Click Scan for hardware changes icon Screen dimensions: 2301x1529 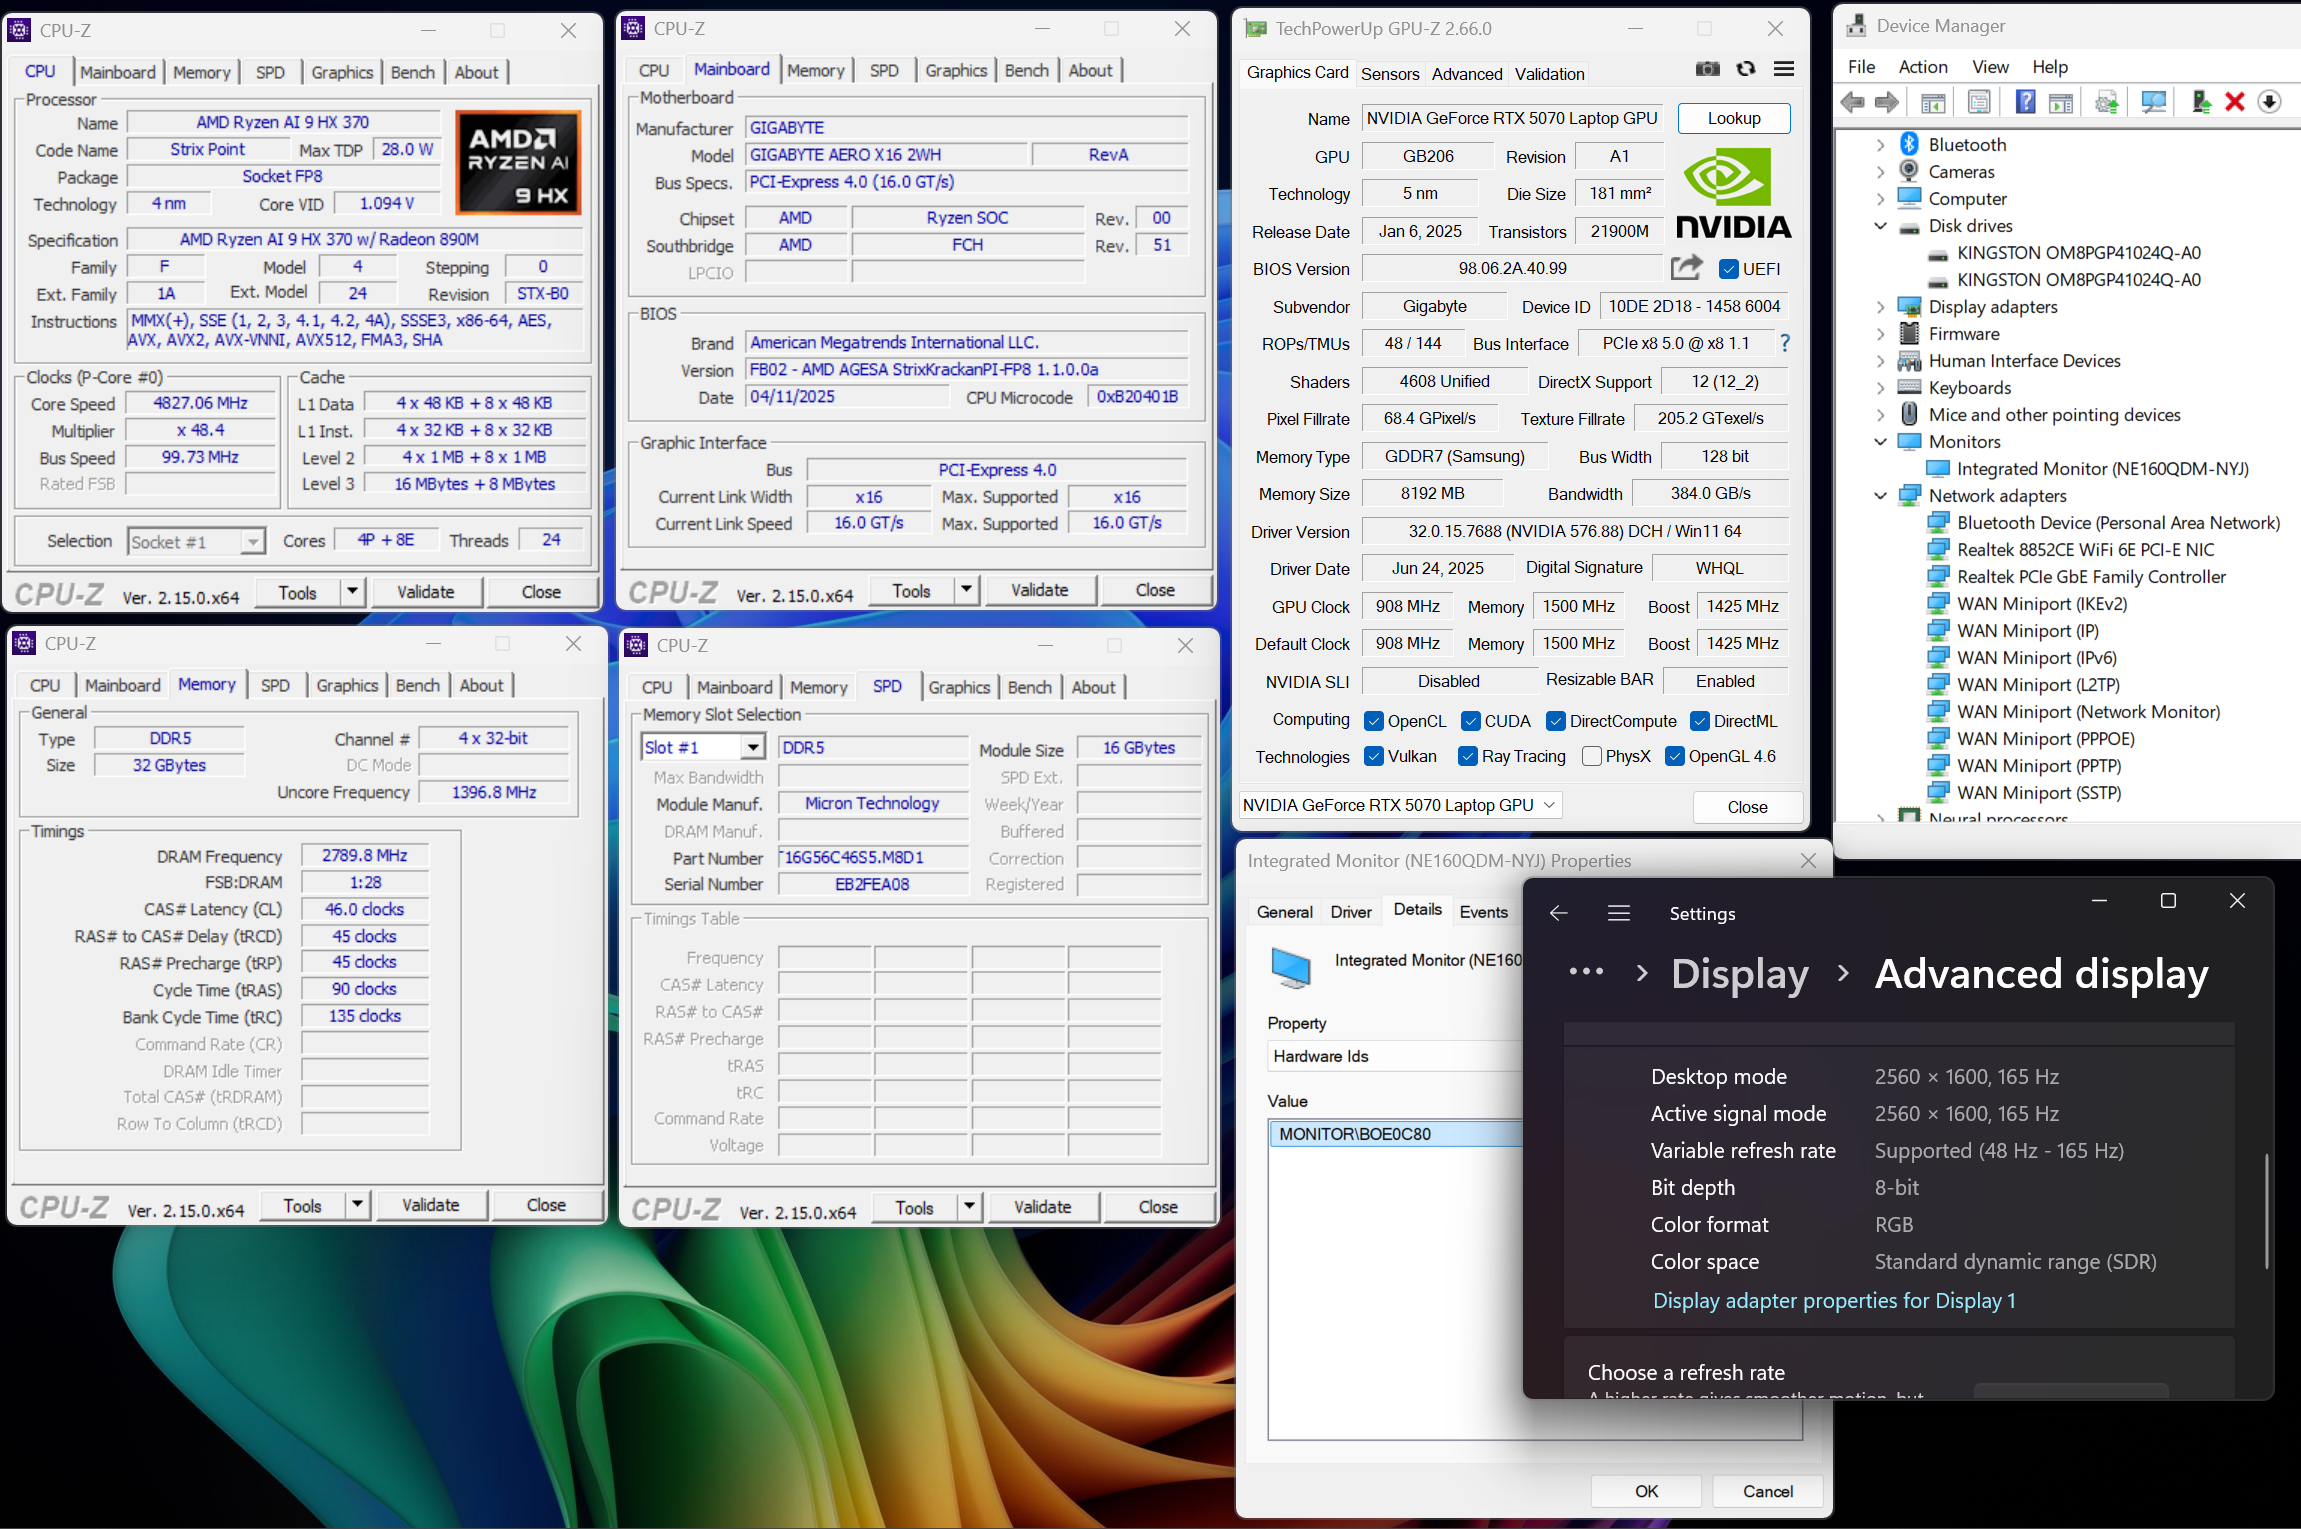pos(2154,102)
